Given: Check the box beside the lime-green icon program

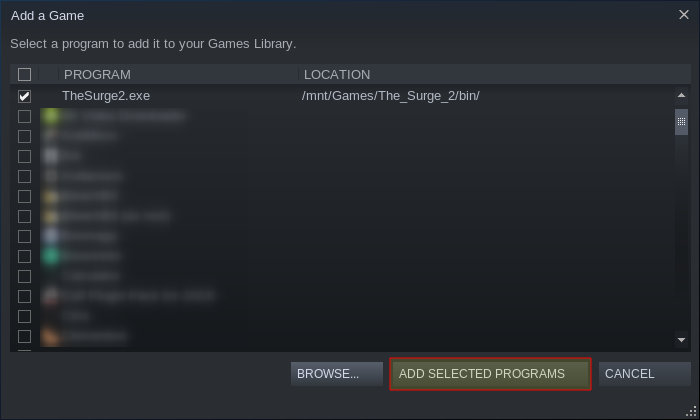Looking at the screenshot, I should point(25,116).
